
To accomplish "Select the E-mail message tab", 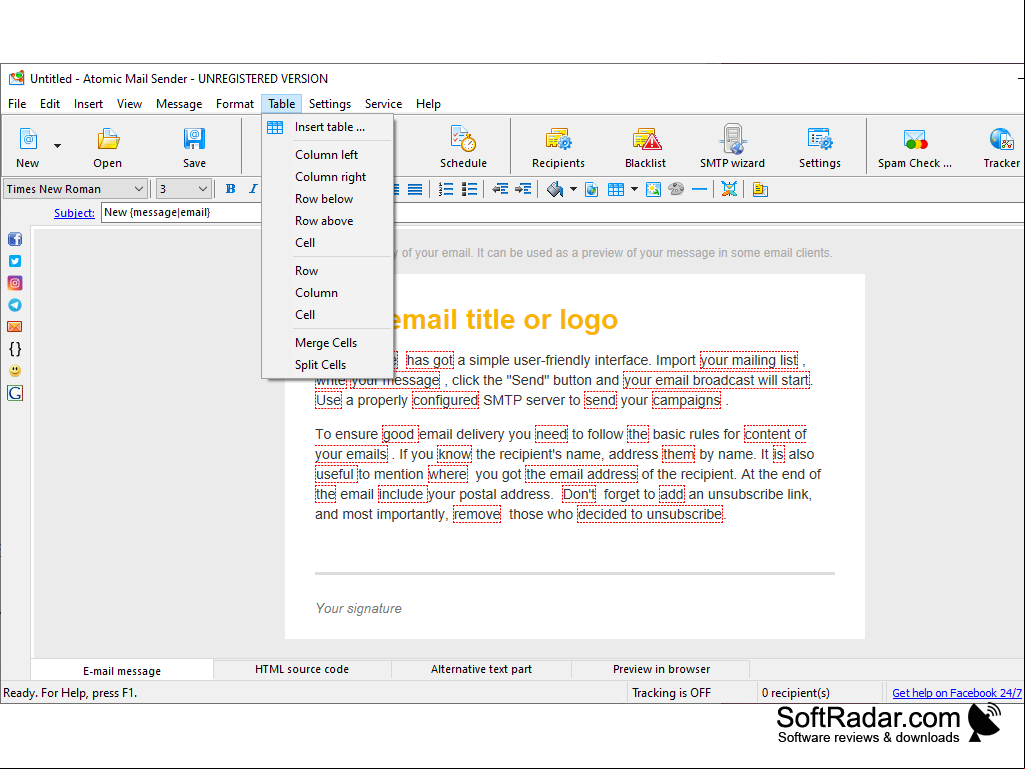I will (122, 670).
